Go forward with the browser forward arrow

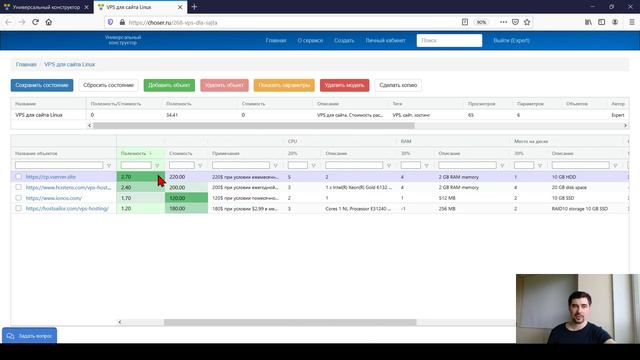point(22,22)
